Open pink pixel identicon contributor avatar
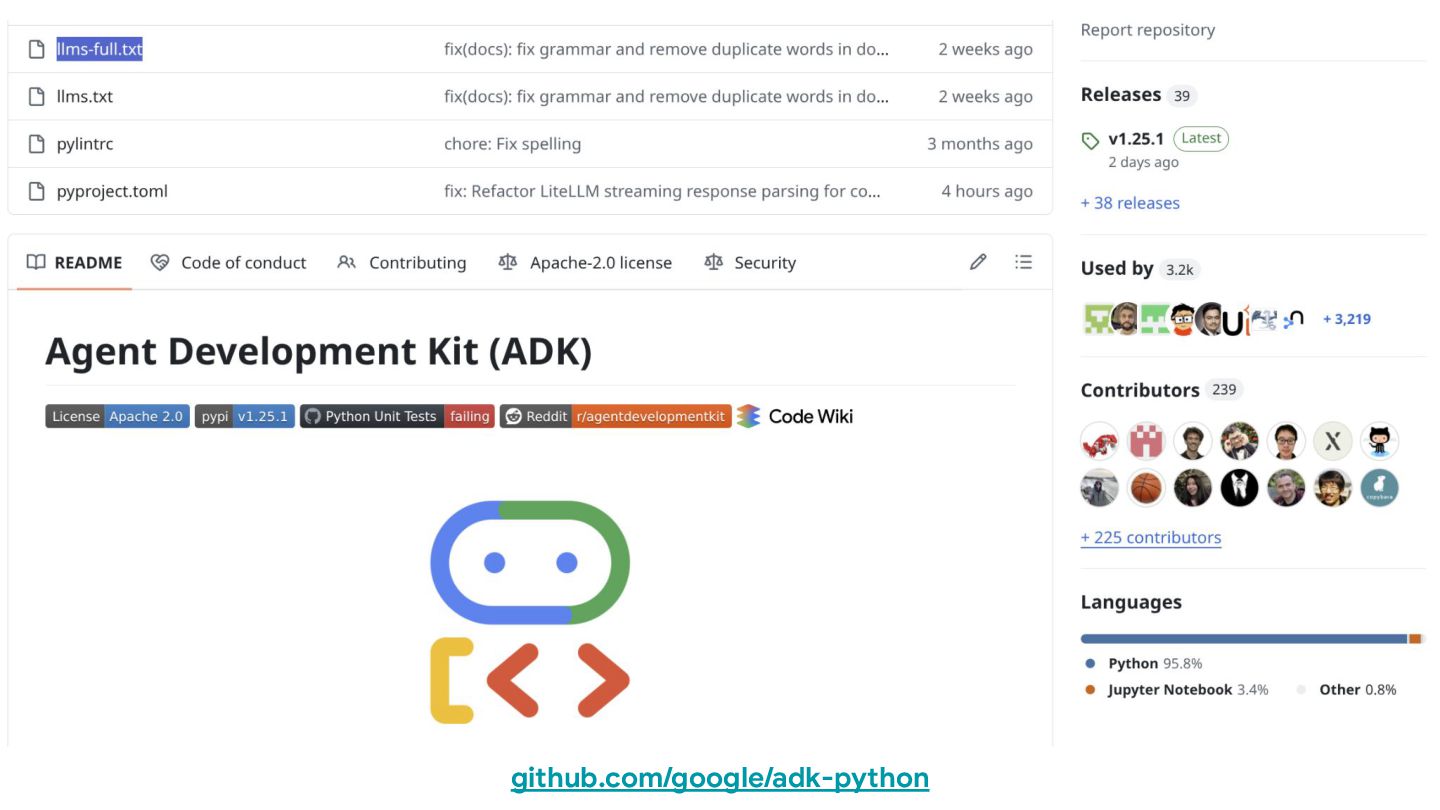Screen dimensions: 1440x810 tap(1146, 441)
